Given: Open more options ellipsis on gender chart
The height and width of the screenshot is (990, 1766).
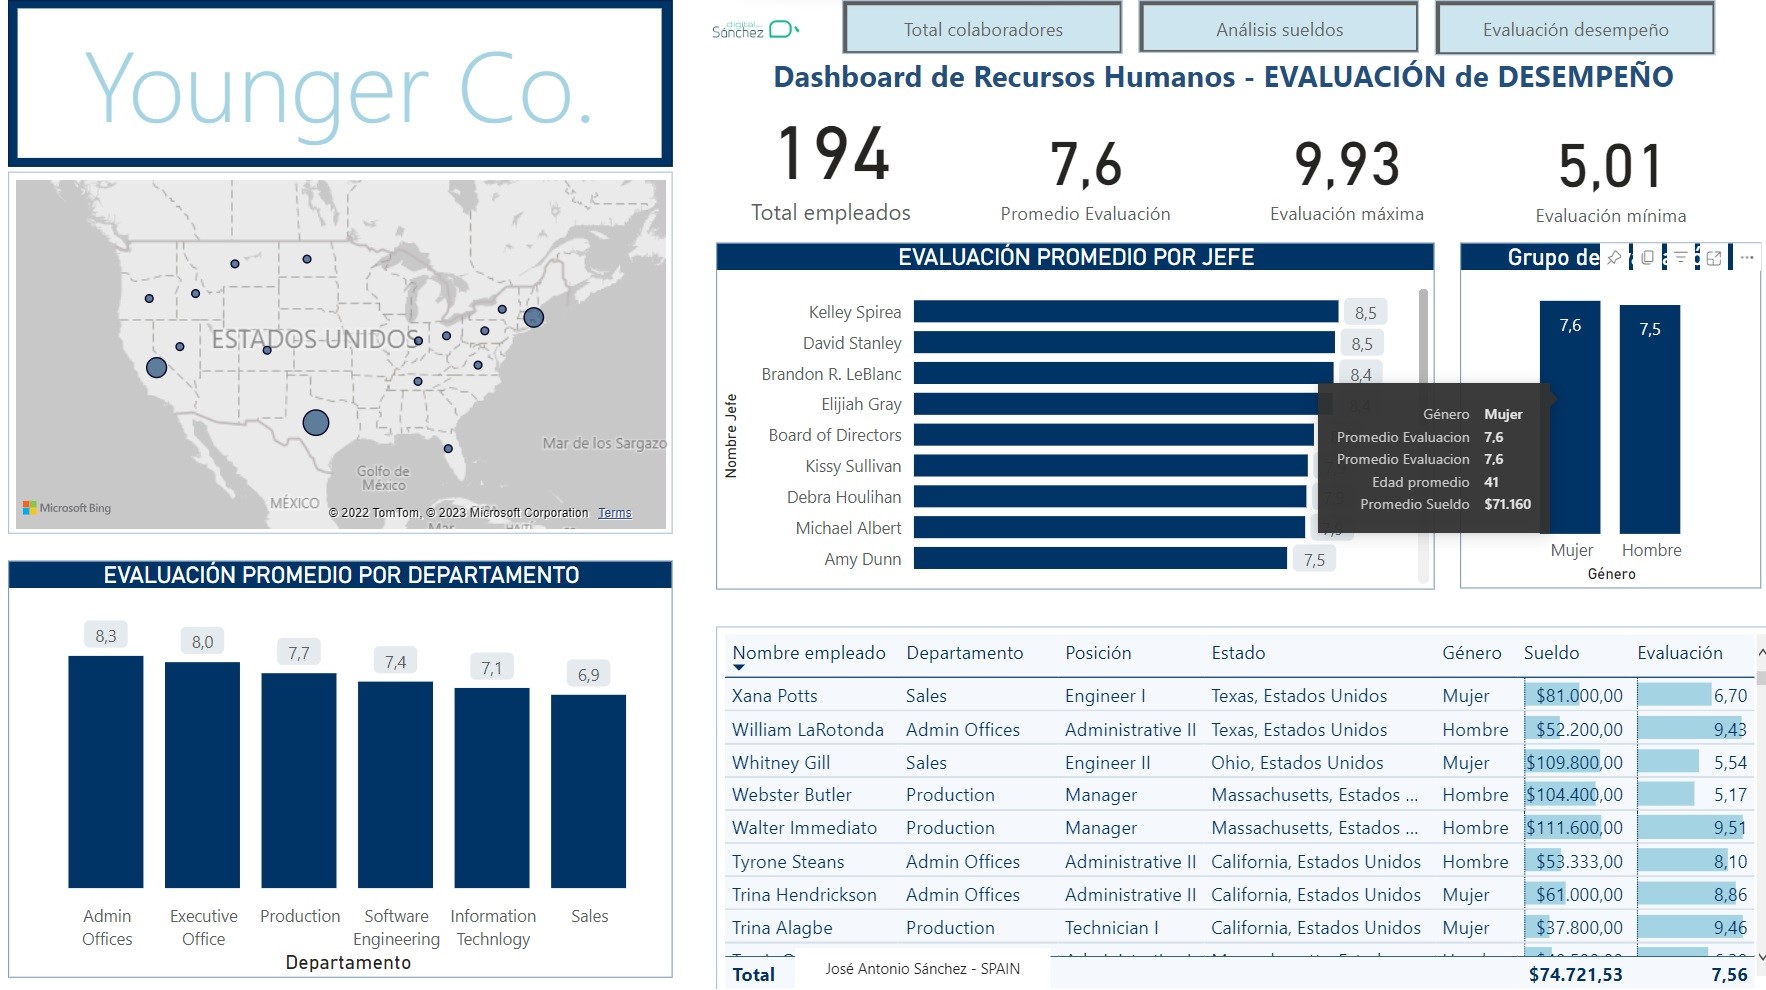Looking at the screenshot, I should (x=1747, y=258).
